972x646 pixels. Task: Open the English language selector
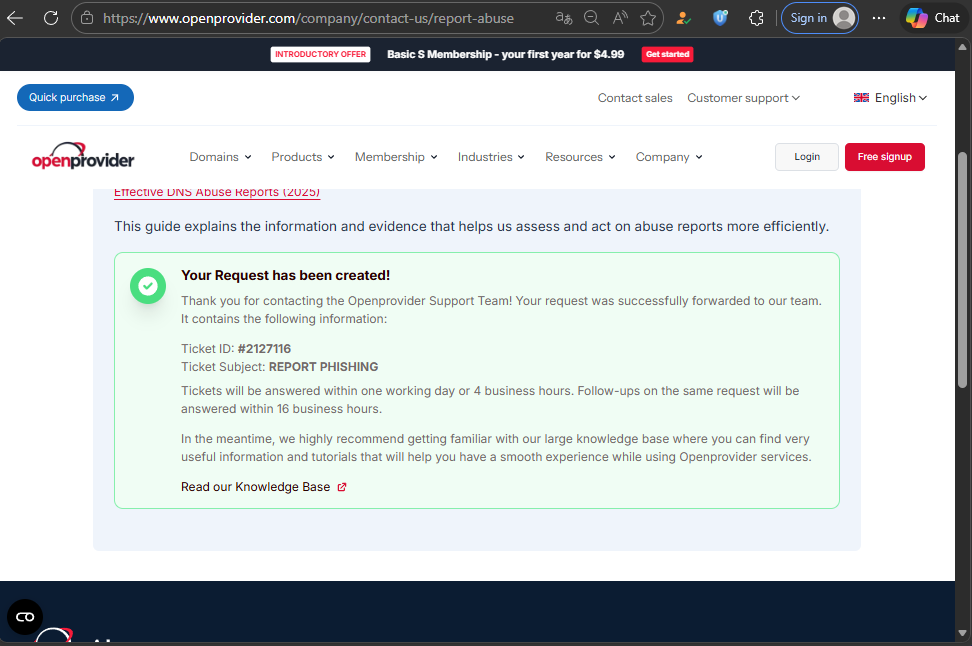point(890,98)
